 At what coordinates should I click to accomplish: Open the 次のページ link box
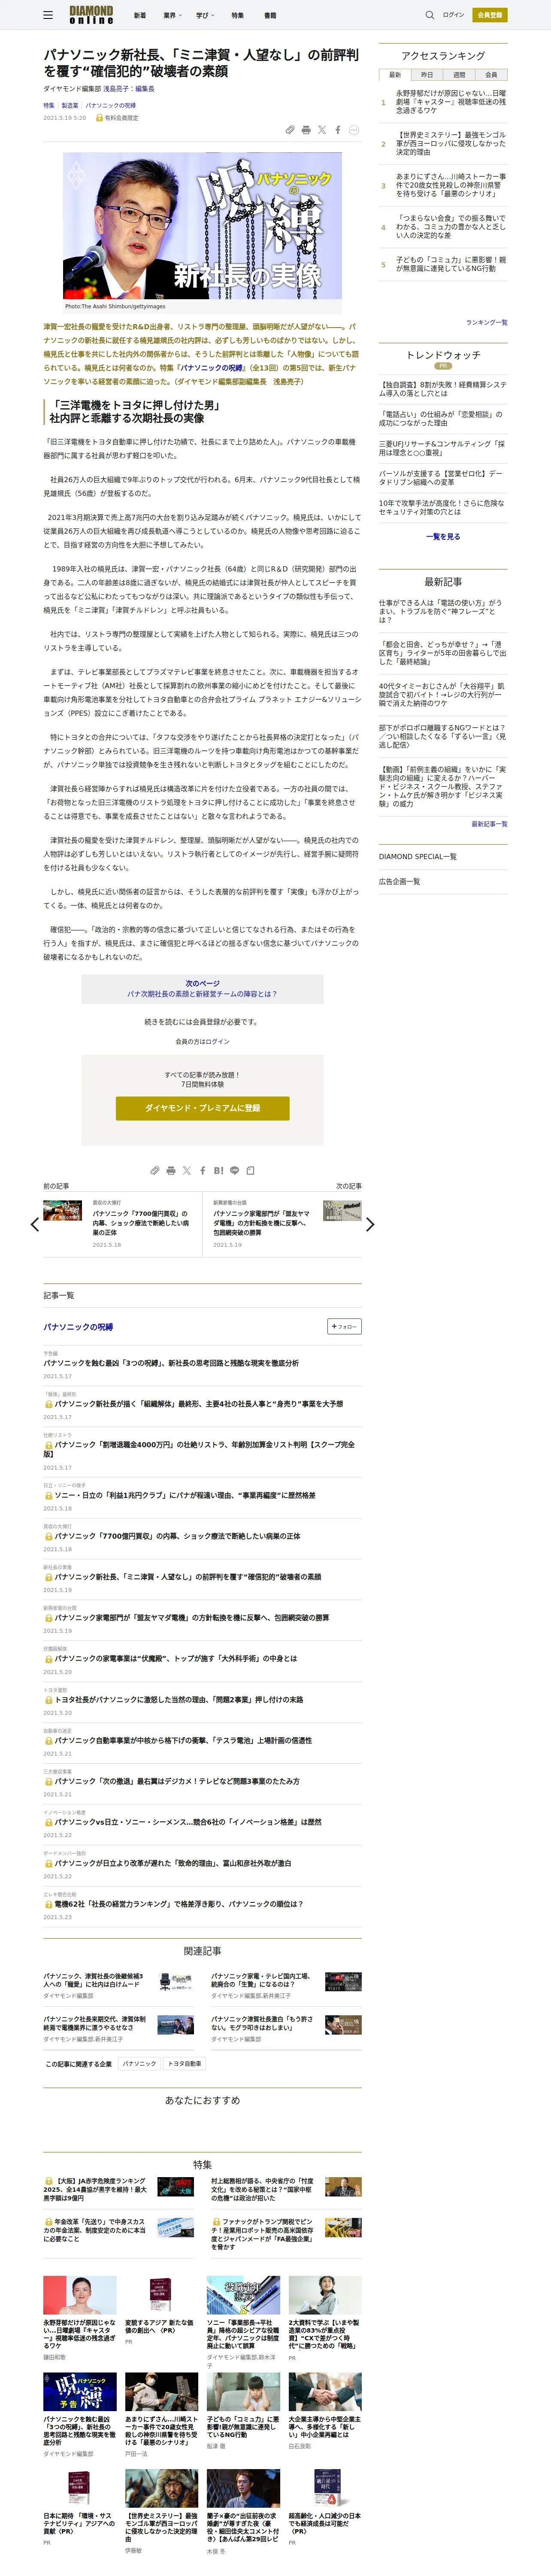click(x=202, y=989)
